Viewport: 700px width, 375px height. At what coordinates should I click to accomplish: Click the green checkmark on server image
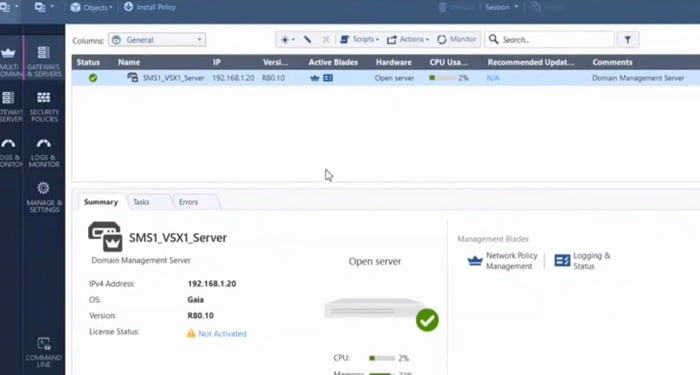(x=427, y=320)
